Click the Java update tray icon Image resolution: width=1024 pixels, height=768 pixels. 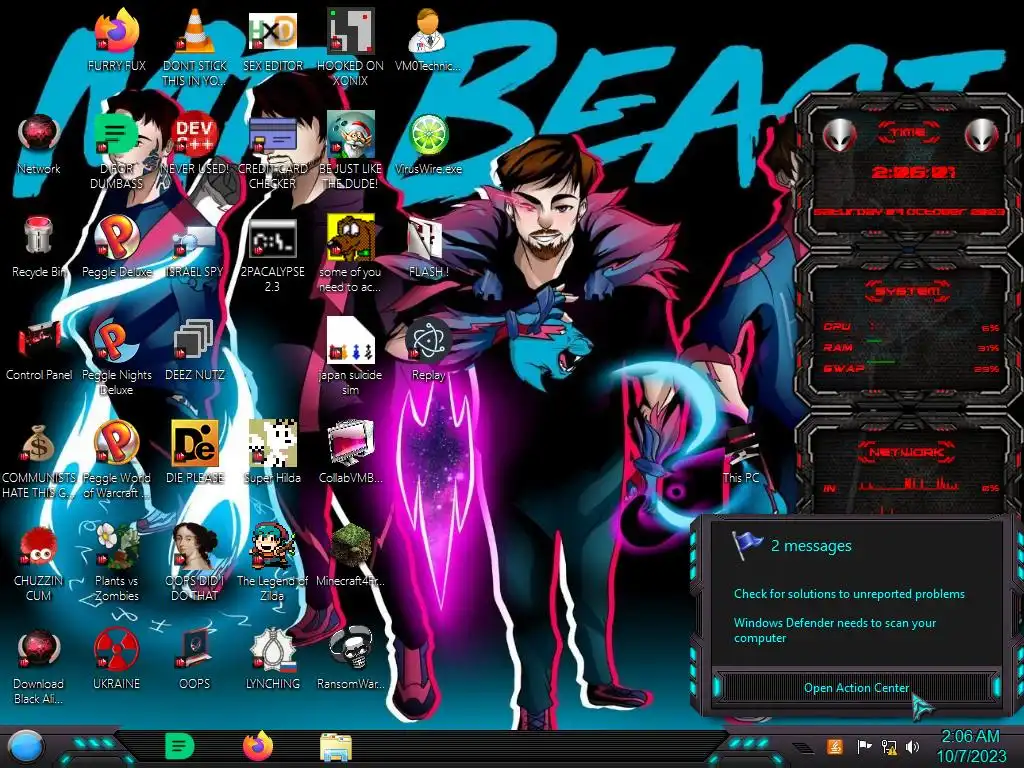pyautogui.click(x=835, y=746)
